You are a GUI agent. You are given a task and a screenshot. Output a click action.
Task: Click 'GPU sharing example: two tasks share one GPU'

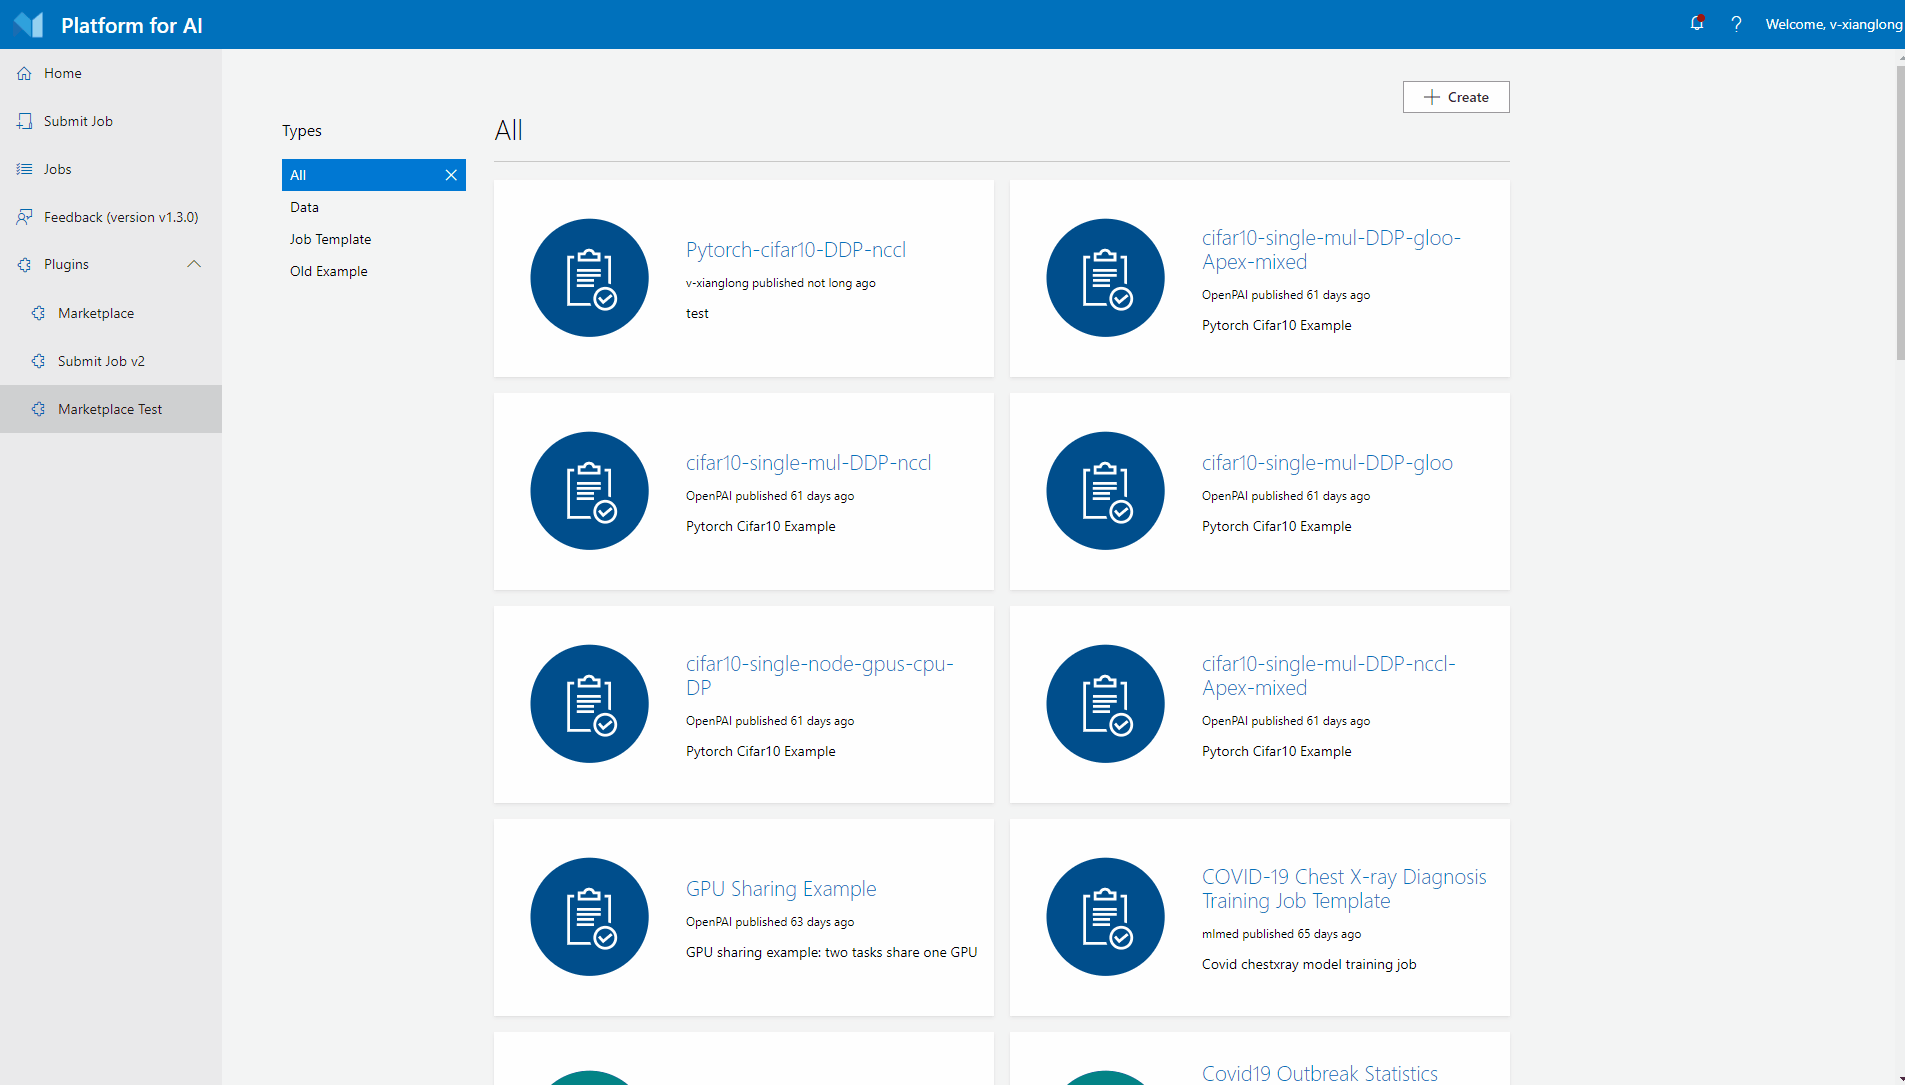[x=832, y=952]
